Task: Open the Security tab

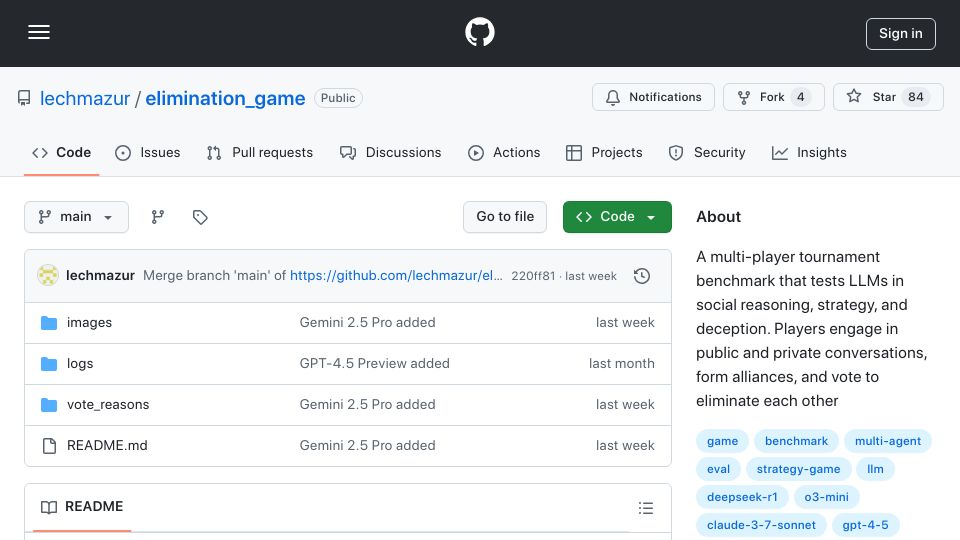Action: (x=707, y=152)
